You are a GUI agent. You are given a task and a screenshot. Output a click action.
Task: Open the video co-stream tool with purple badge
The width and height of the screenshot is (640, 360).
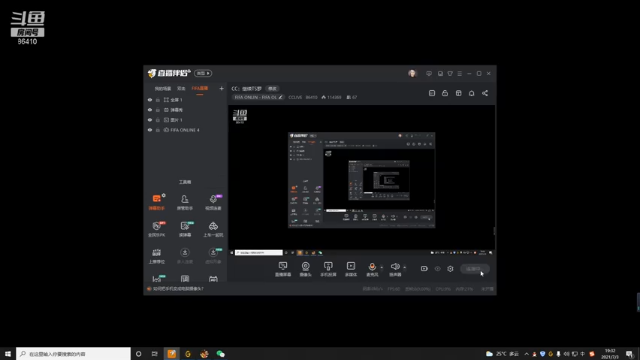coord(213,202)
